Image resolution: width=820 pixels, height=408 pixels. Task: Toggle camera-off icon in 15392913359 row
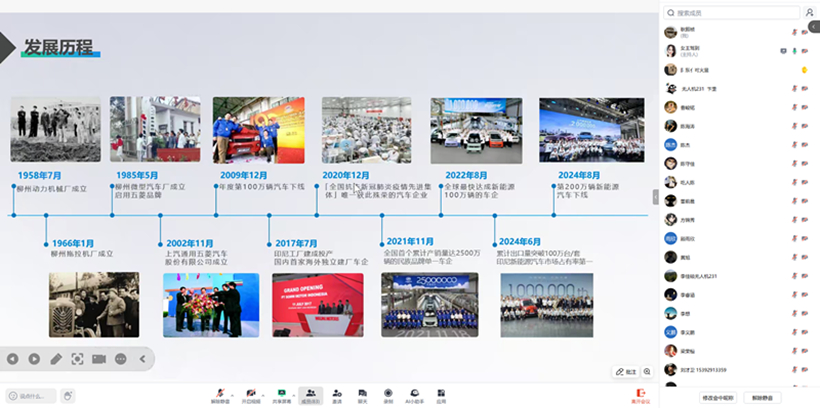pyautogui.click(x=805, y=370)
